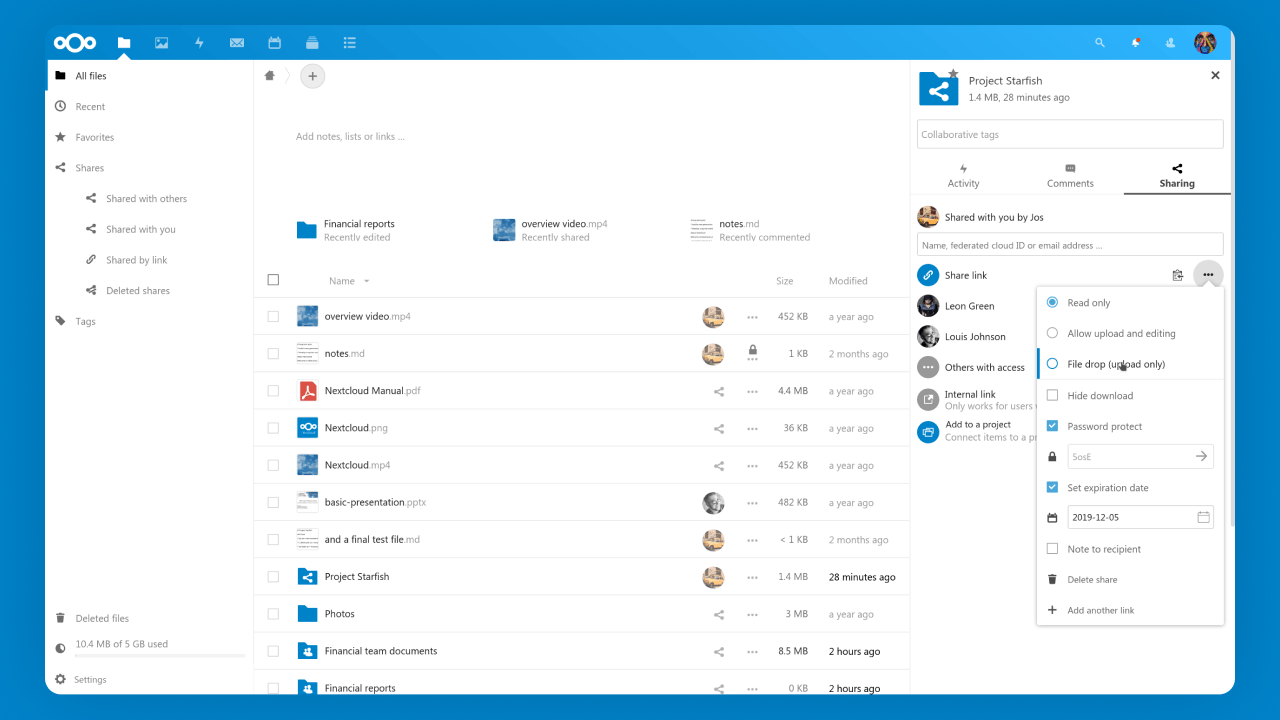Image resolution: width=1280 pixels, height=720 pixels.
Task: Copy share link to clipboard
Action: click(x=1178, y=275)
